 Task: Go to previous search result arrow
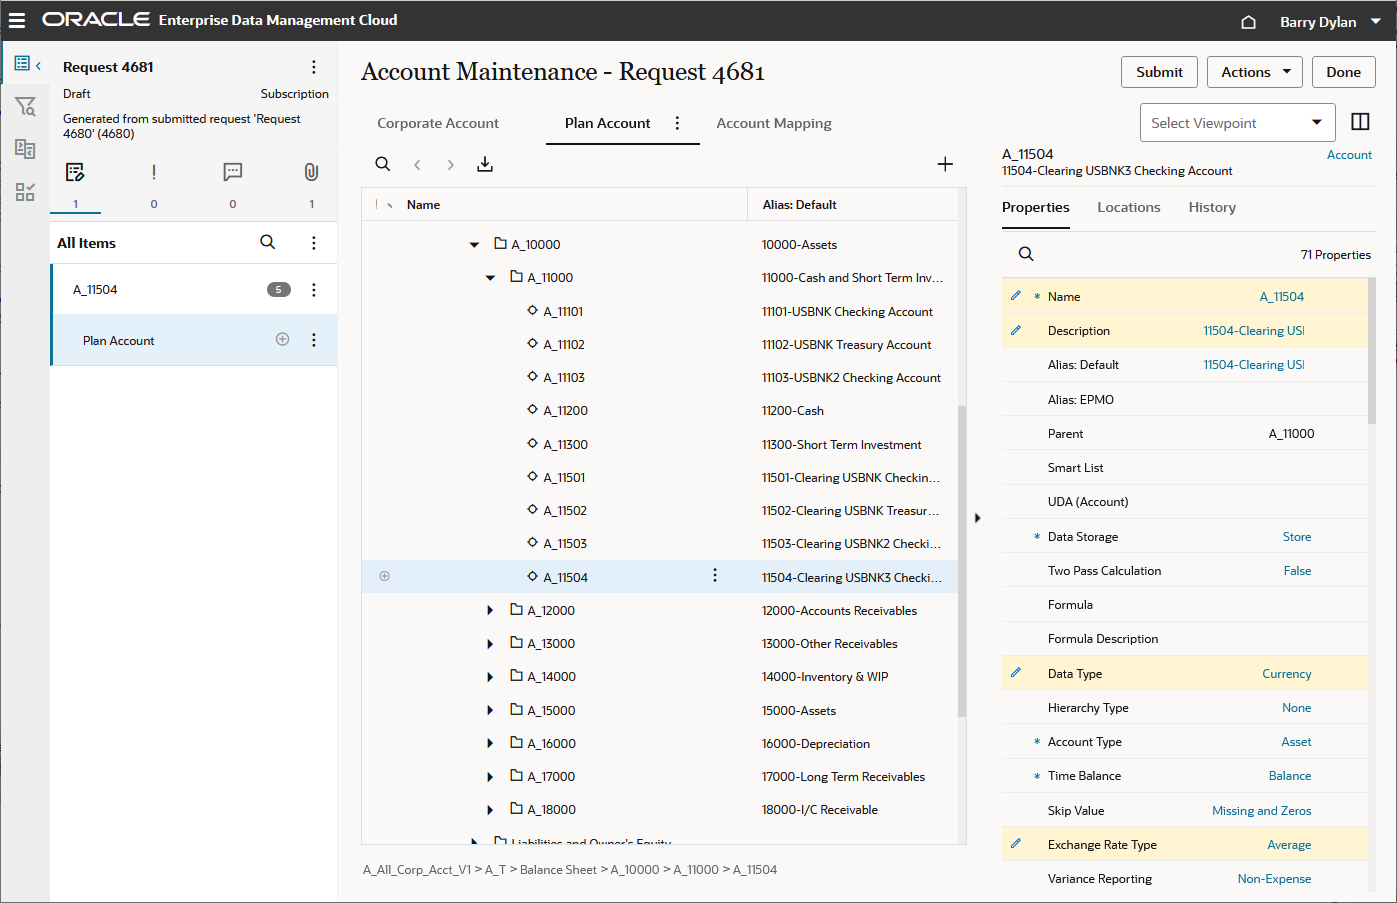click(x=417, y=165)
